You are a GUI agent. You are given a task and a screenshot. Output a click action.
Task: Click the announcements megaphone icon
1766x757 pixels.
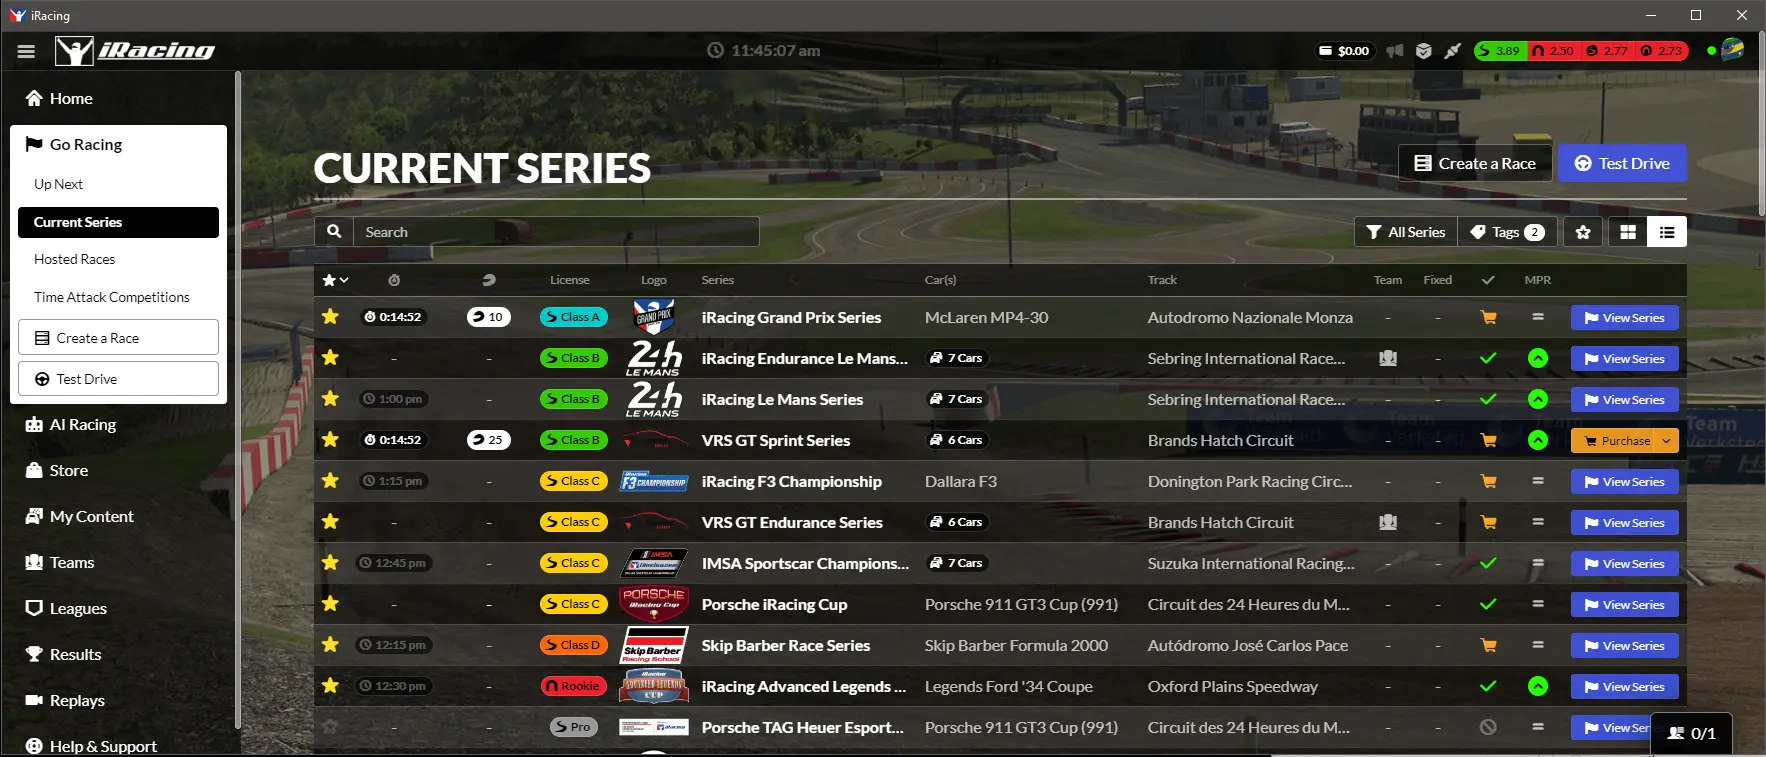pos(1394,51)
